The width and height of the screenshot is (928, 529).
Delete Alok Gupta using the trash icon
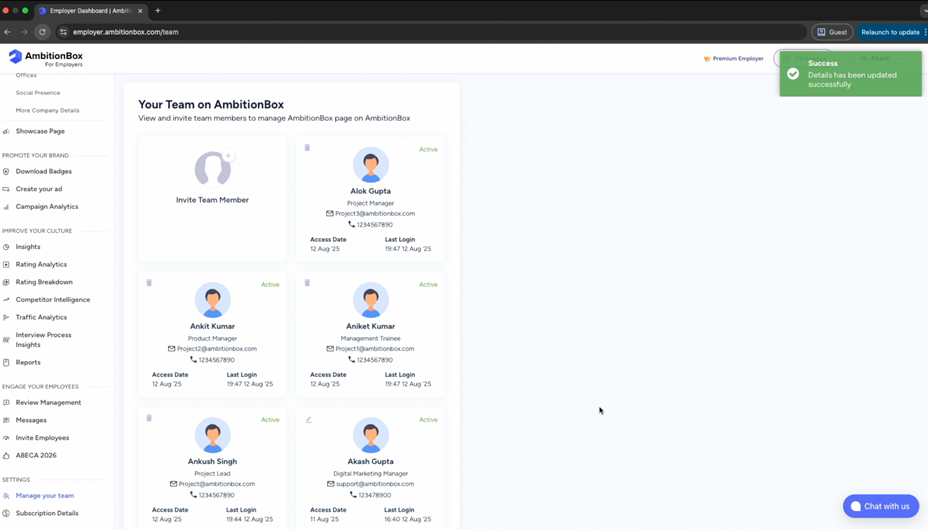[307, 148]
